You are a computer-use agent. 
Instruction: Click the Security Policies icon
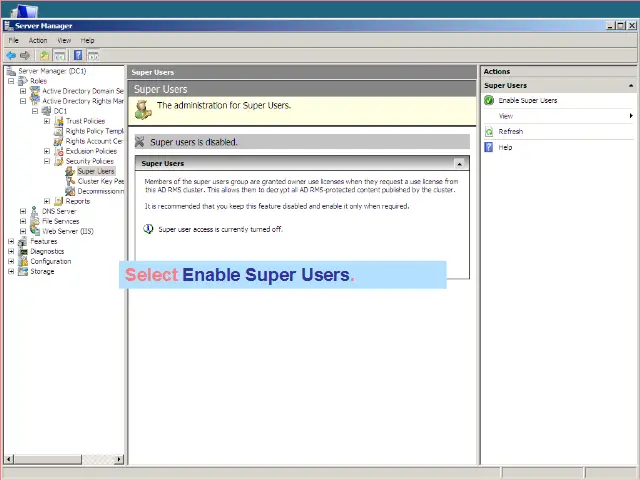[59, 161]
